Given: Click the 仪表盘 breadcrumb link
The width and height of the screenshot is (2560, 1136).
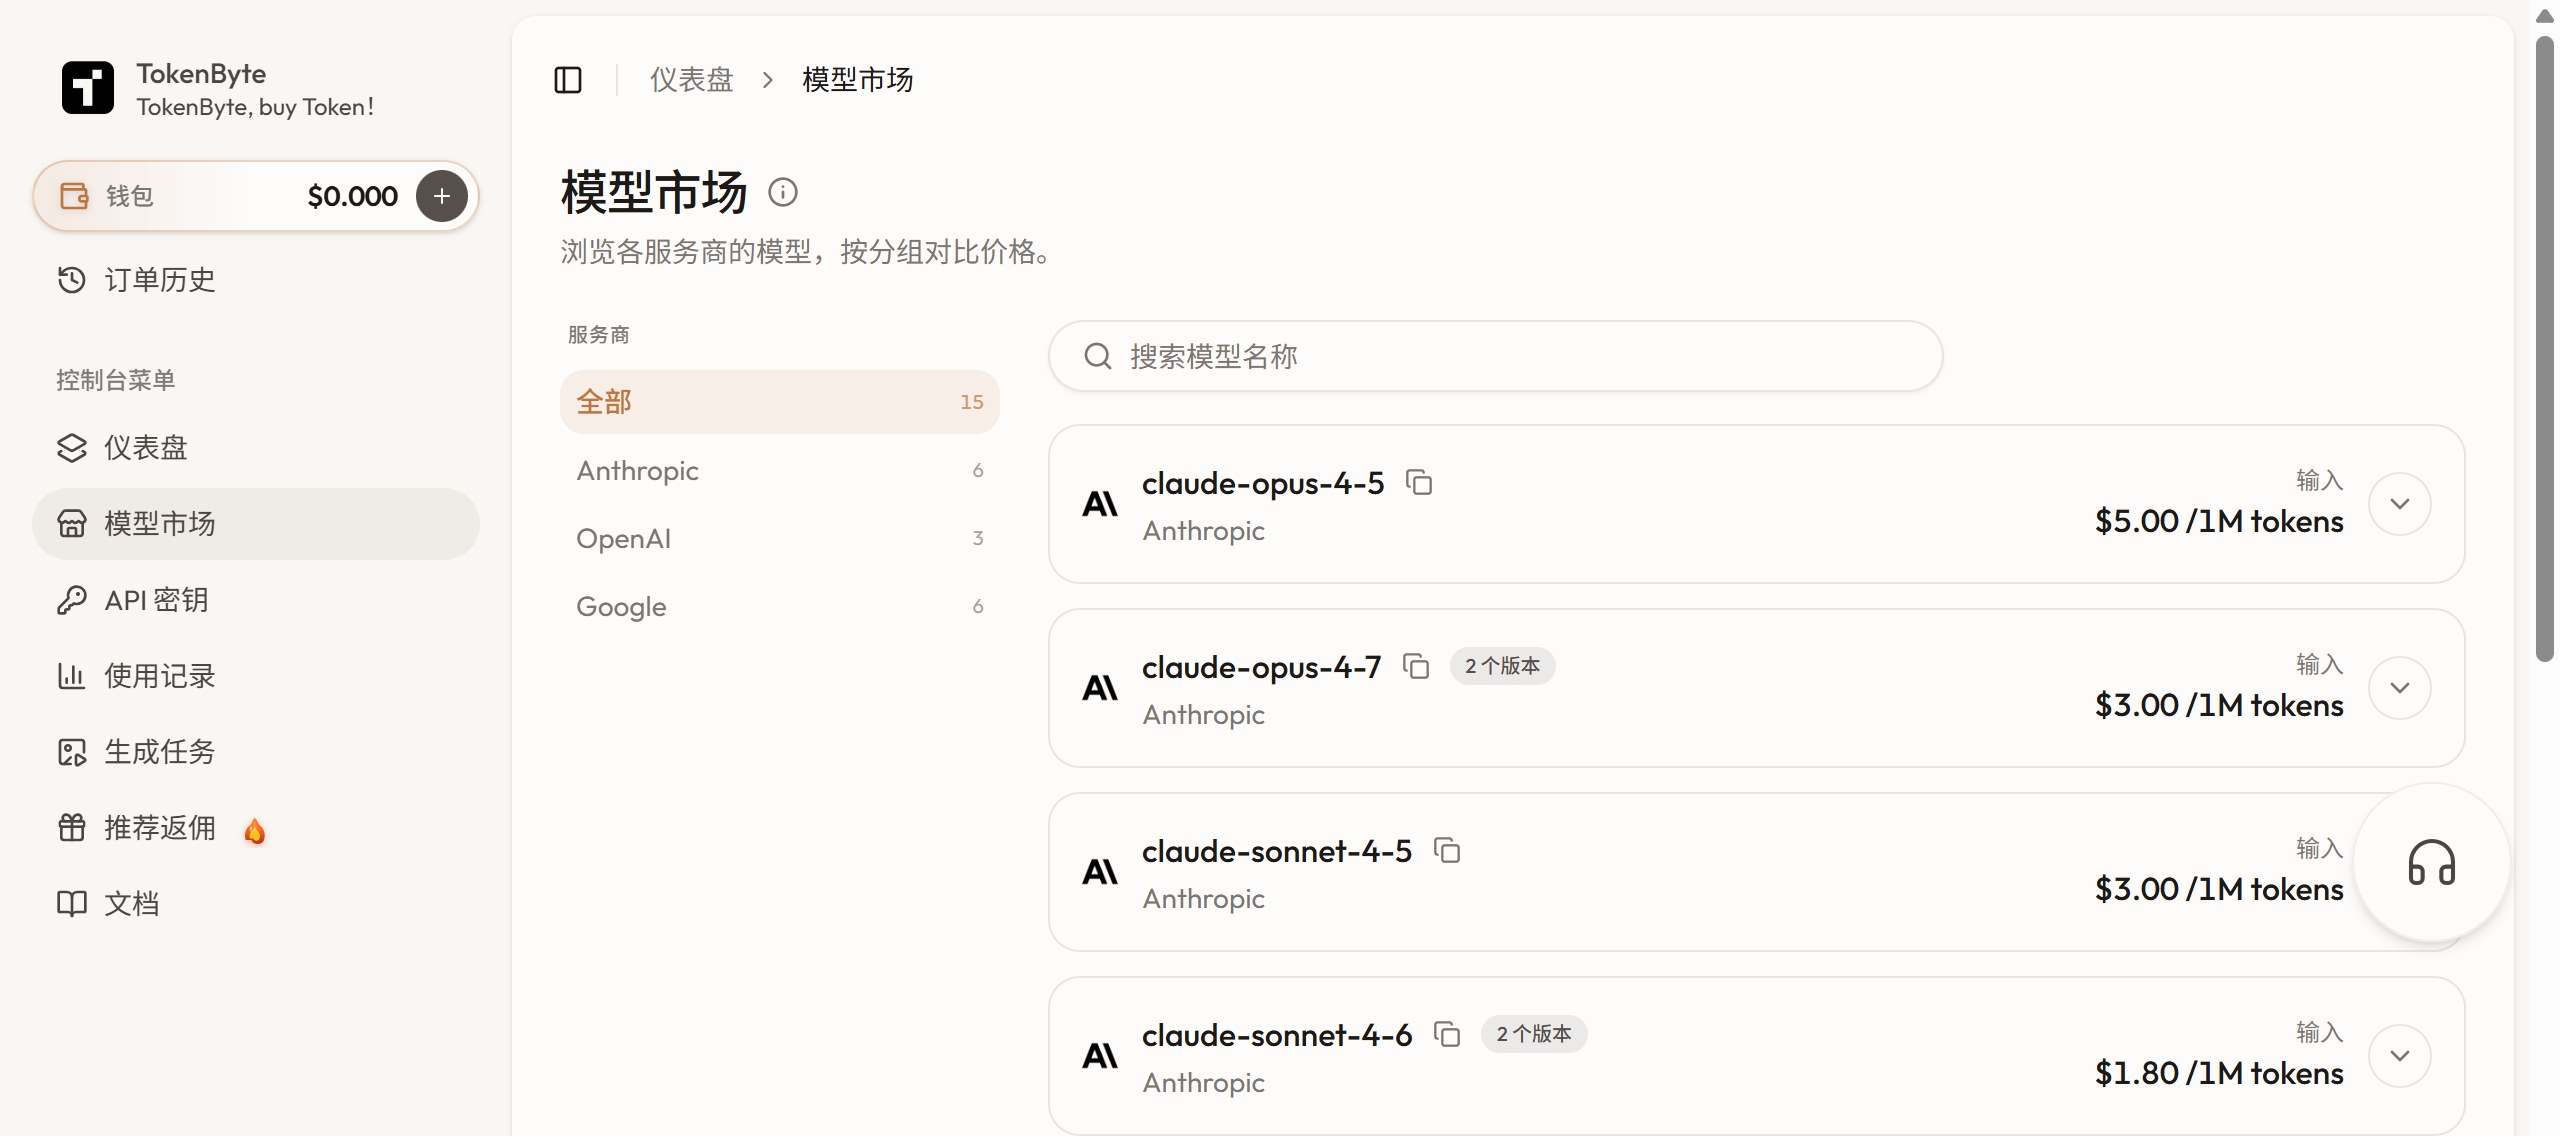Looking at the screenshot, I should (692, 80).
